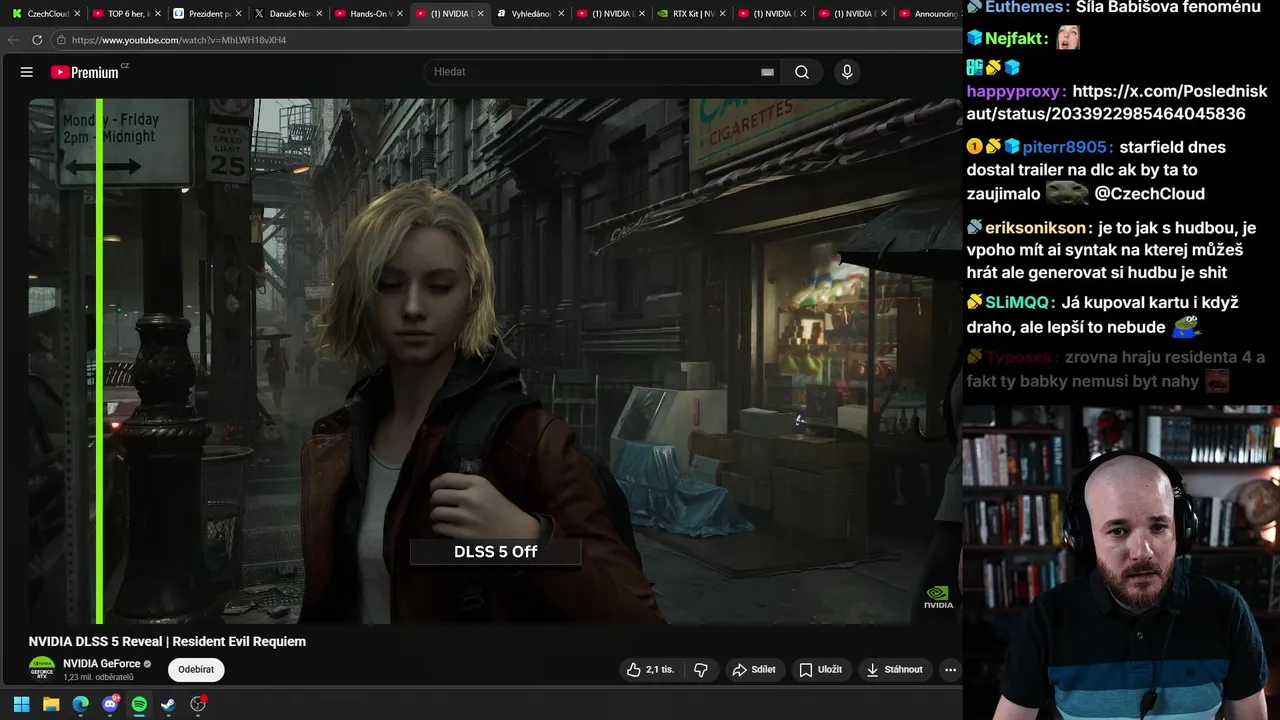Open Discord from the taskbar

(110, 704)
